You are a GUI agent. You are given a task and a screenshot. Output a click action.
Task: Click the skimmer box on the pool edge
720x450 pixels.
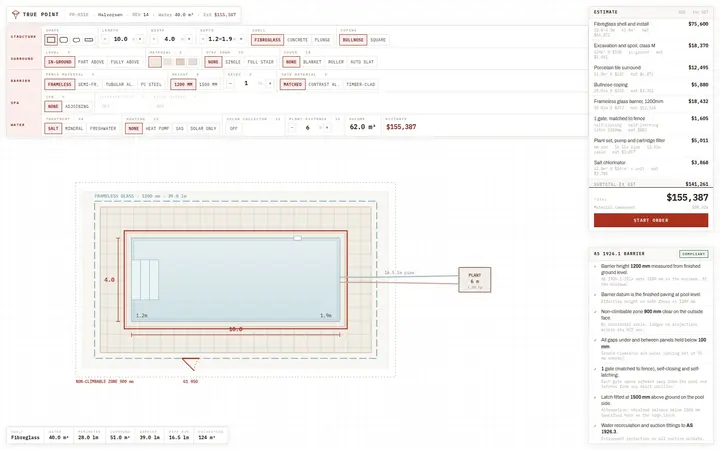point(298,238)
